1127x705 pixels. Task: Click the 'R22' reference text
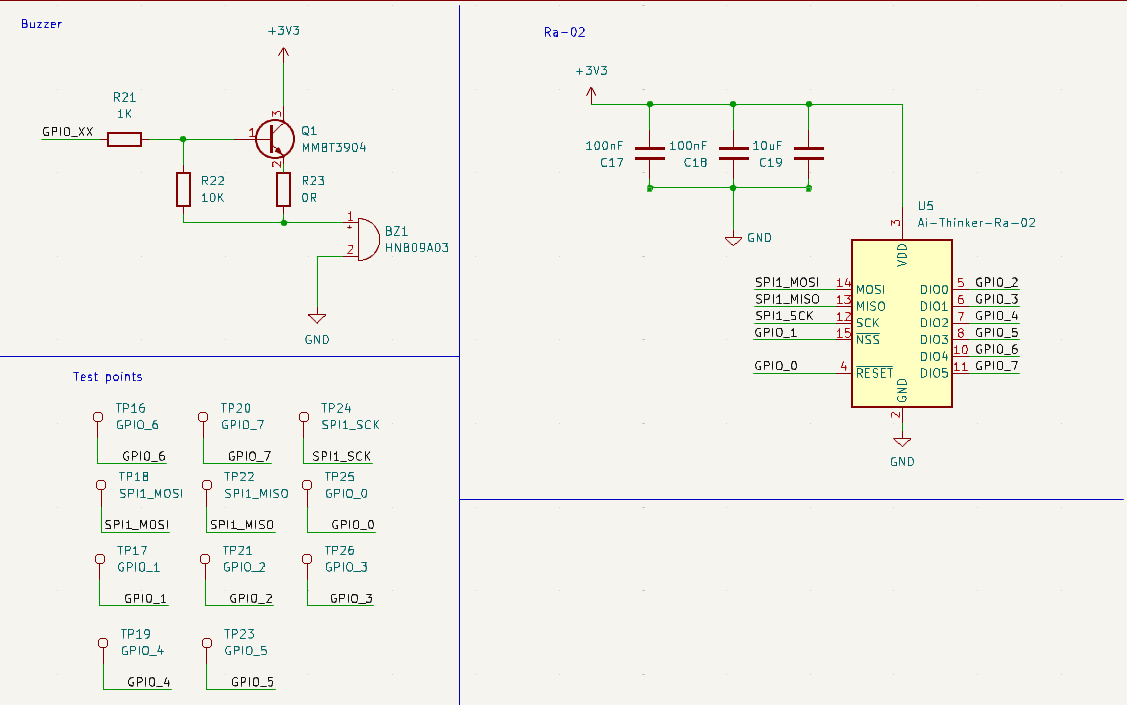(213, 181)
